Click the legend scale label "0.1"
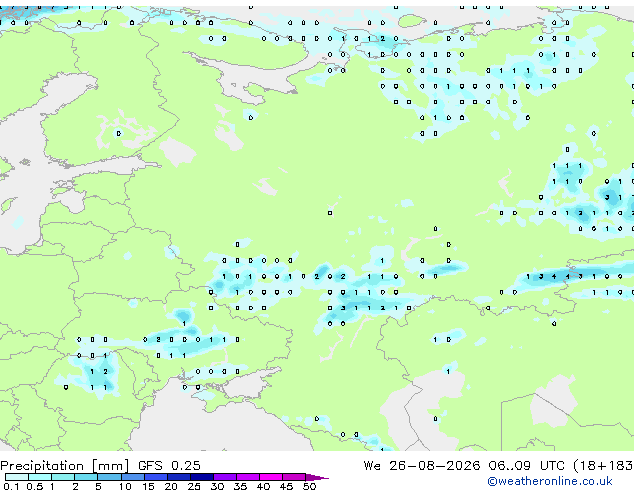Image resolution: width=634 pixels, height=490 pixels. coord(11,486)
